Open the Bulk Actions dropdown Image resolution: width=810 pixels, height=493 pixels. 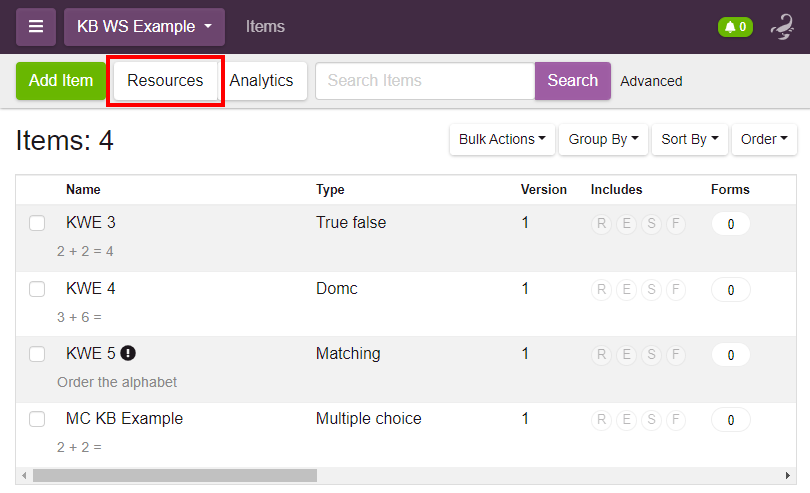click(x=502, y=140)
